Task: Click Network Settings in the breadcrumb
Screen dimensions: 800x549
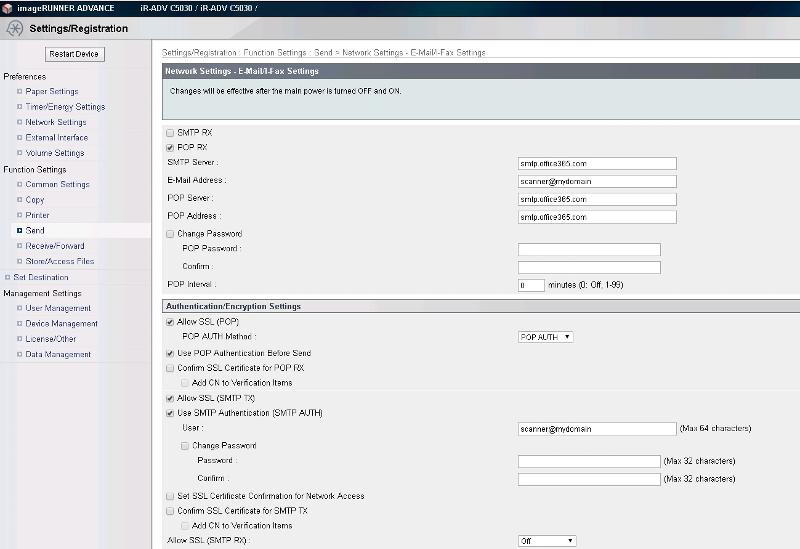Action: coord(372,53)
